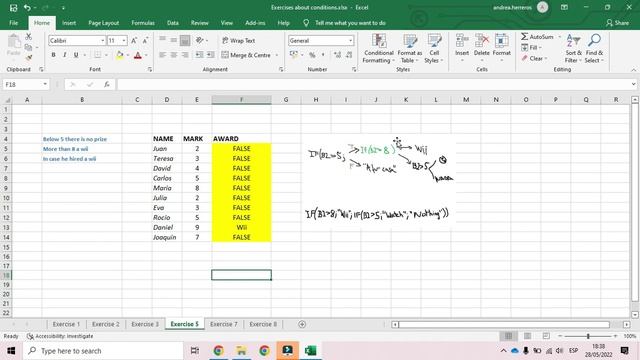Click the Share button

[618, 23]
